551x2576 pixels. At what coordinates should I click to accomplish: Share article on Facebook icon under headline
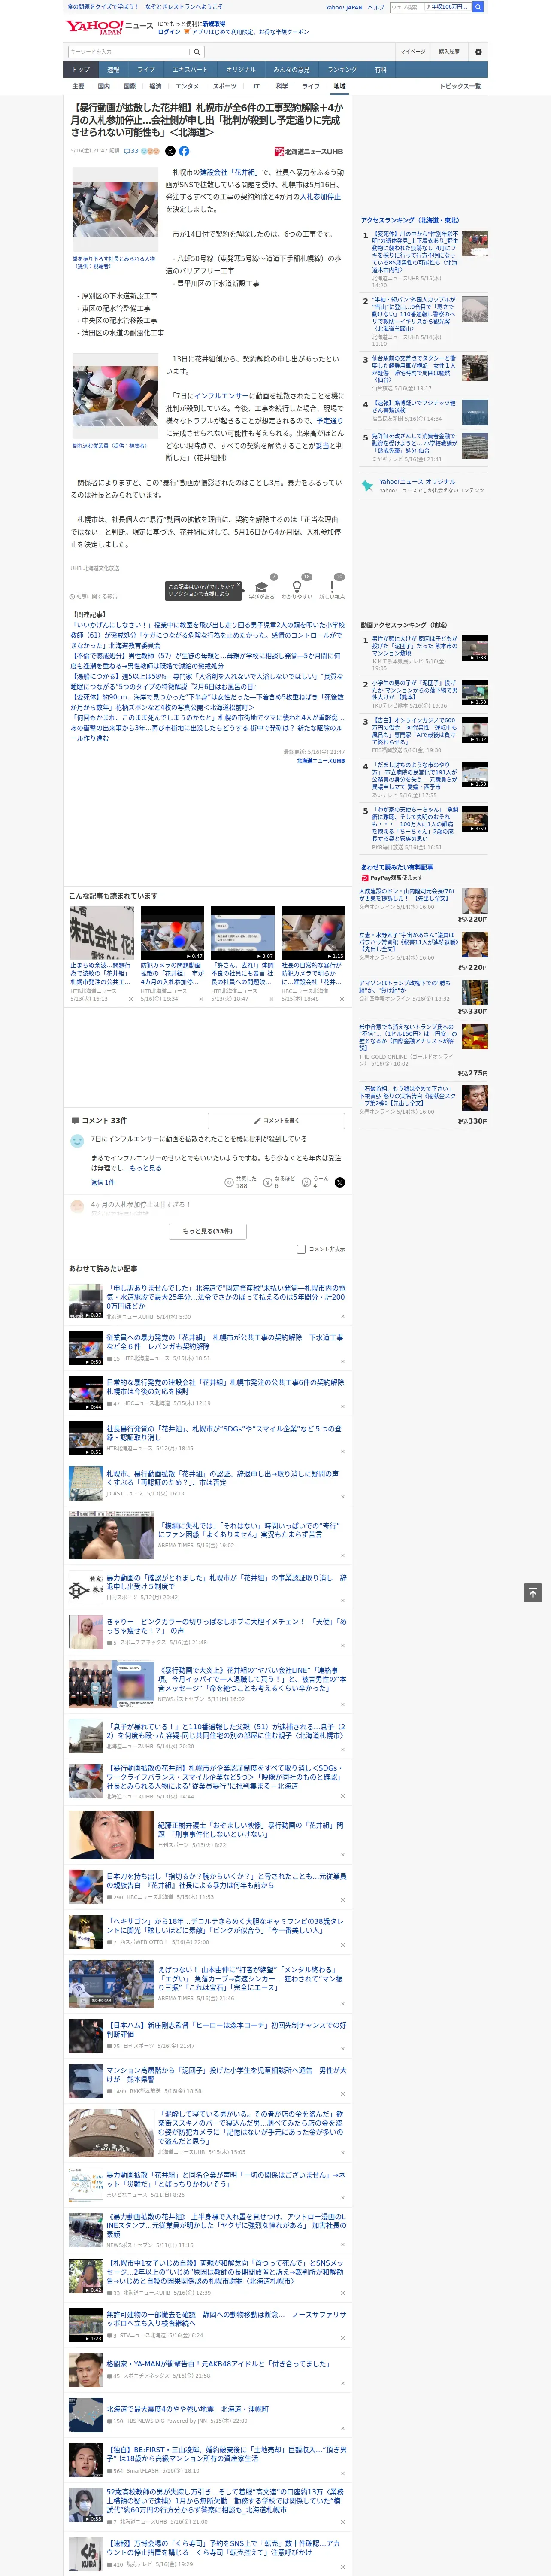point(184,151)
